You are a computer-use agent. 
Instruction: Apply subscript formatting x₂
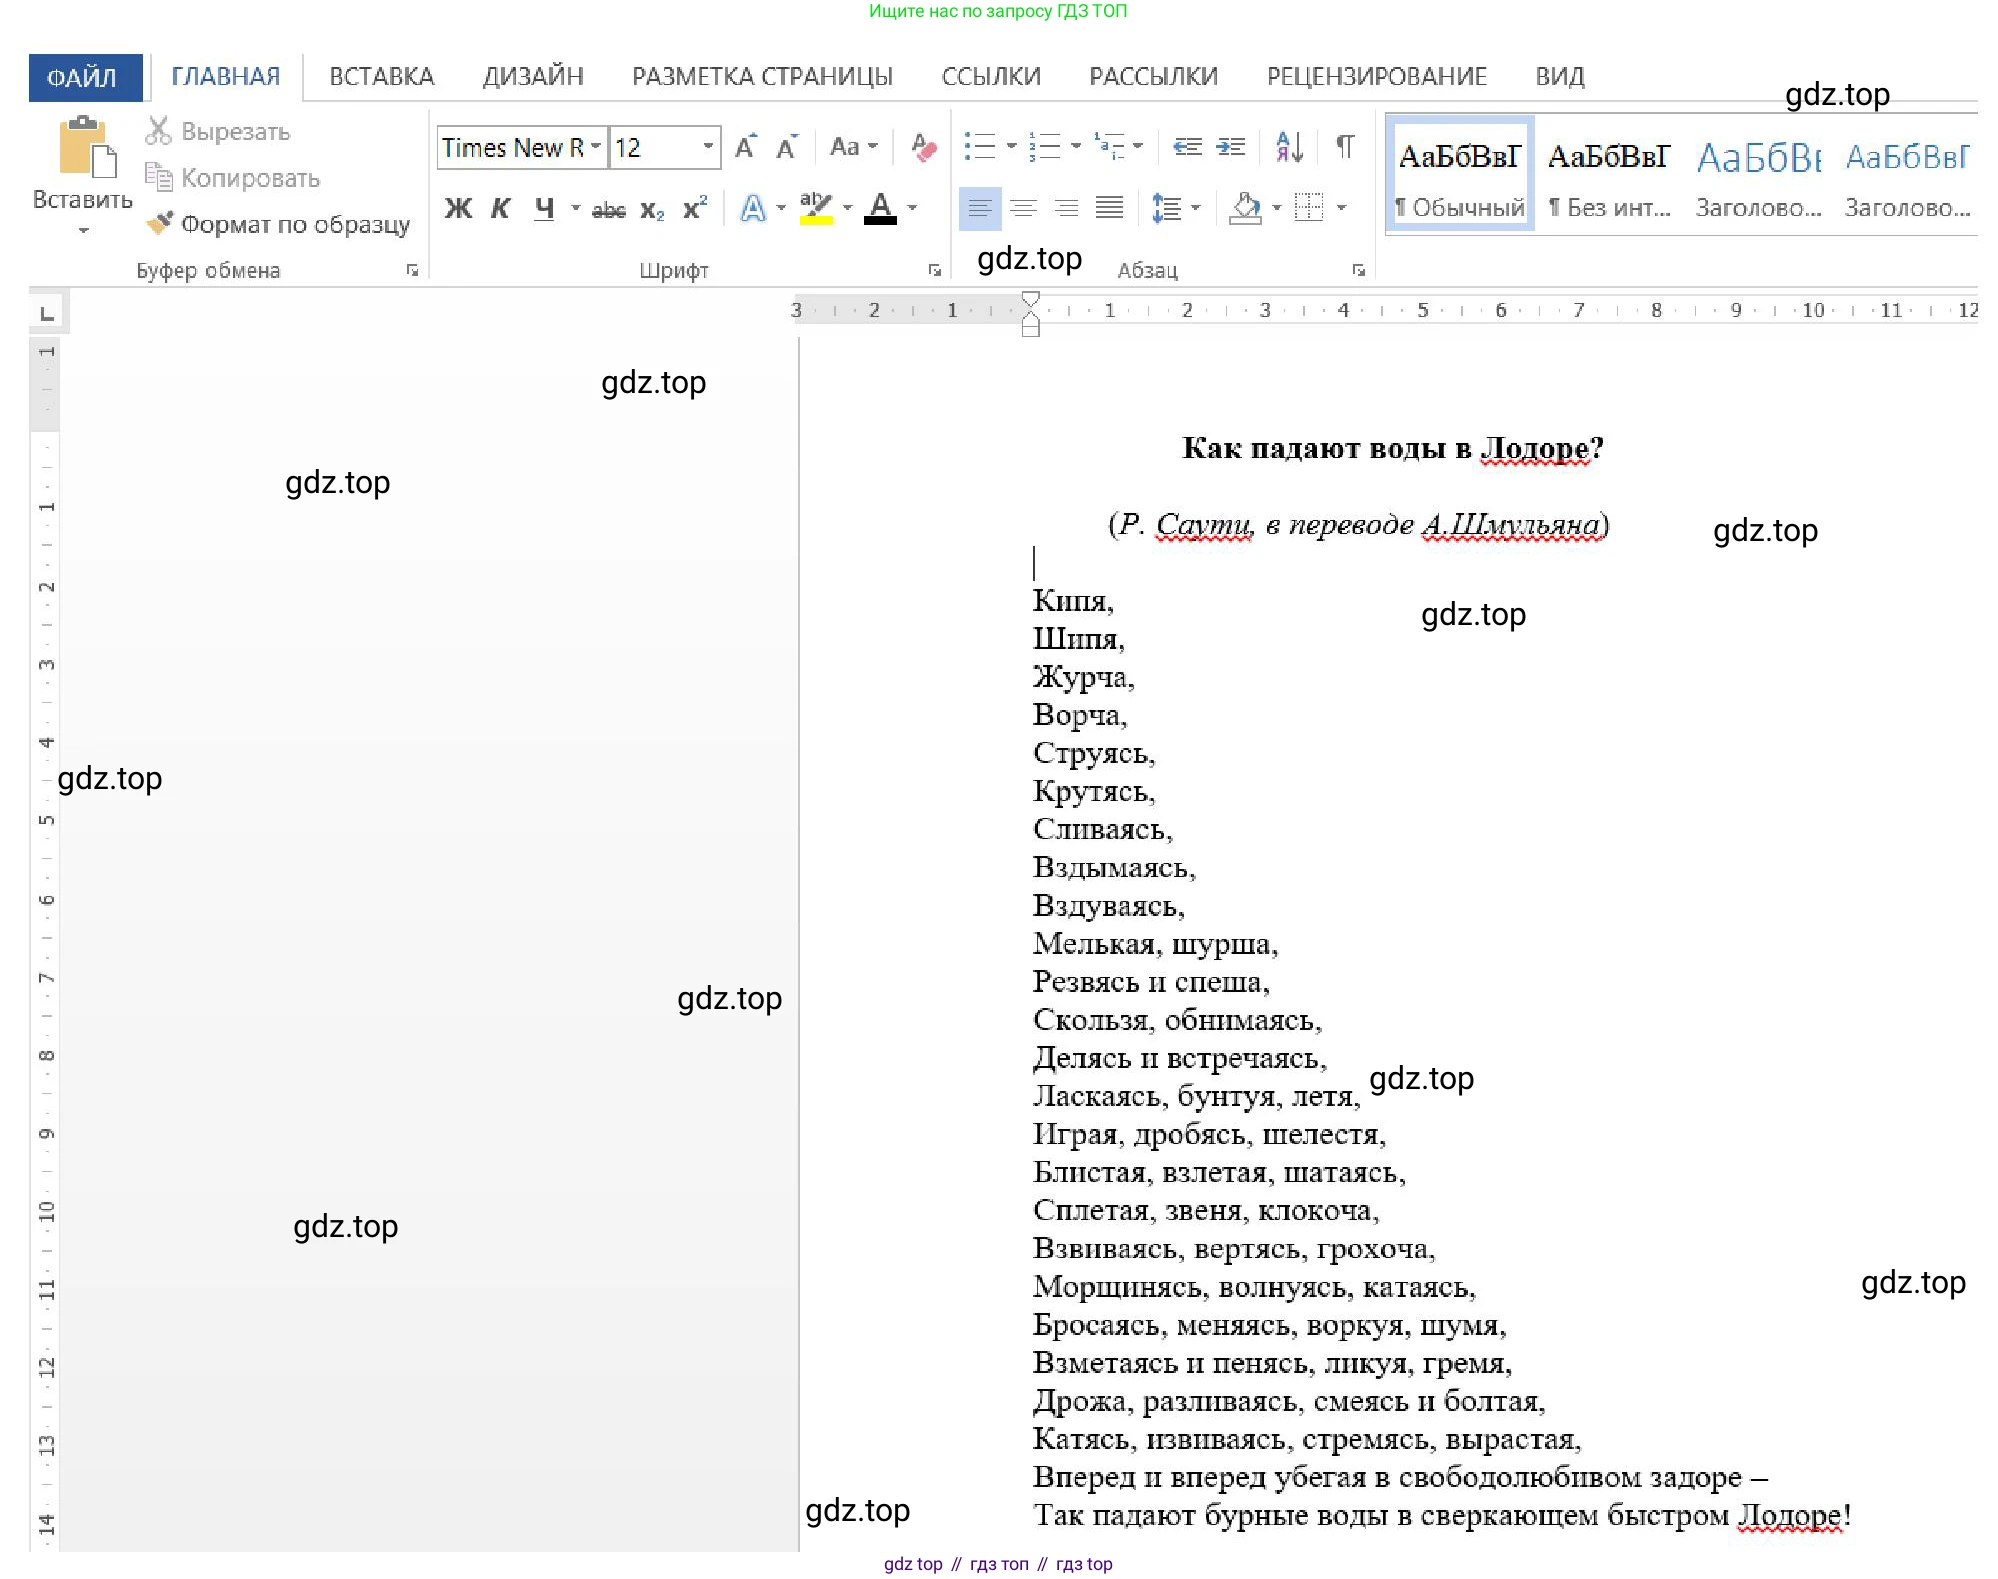tap(652, 209)
